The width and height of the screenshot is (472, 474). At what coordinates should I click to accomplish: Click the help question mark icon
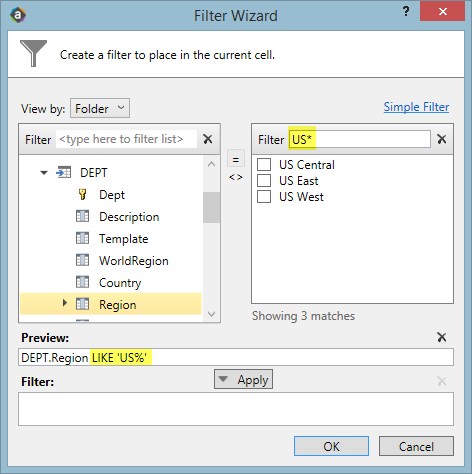point(406,12)
